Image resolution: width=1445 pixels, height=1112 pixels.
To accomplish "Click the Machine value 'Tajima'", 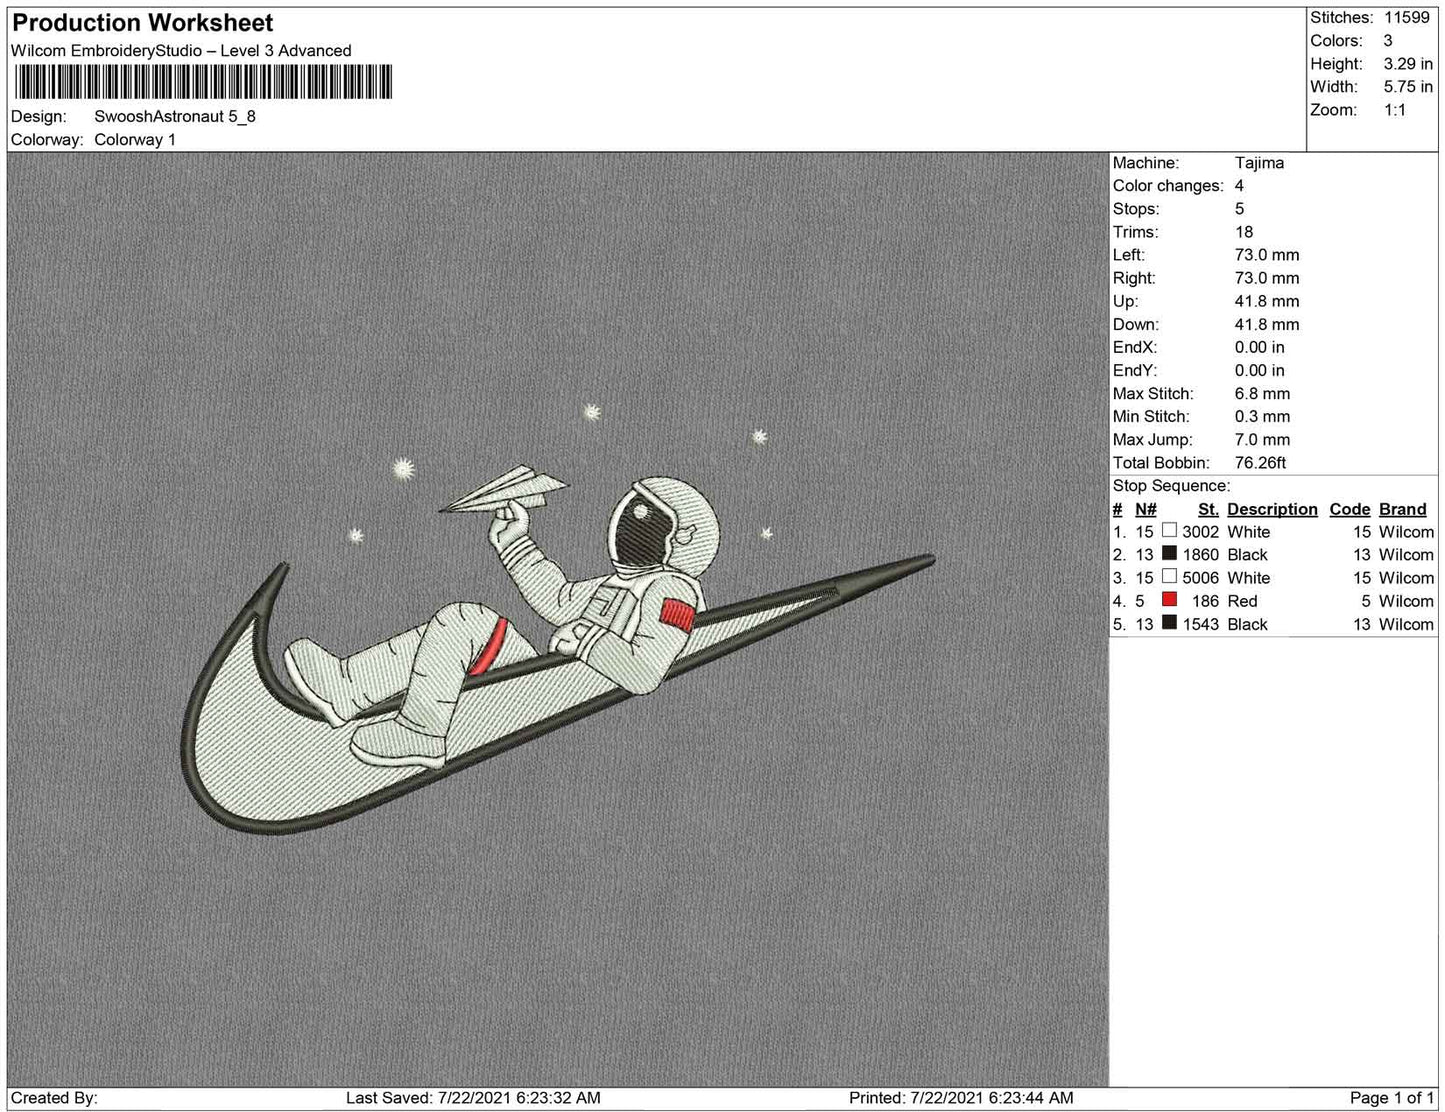I will click(x=1259, y=163).
